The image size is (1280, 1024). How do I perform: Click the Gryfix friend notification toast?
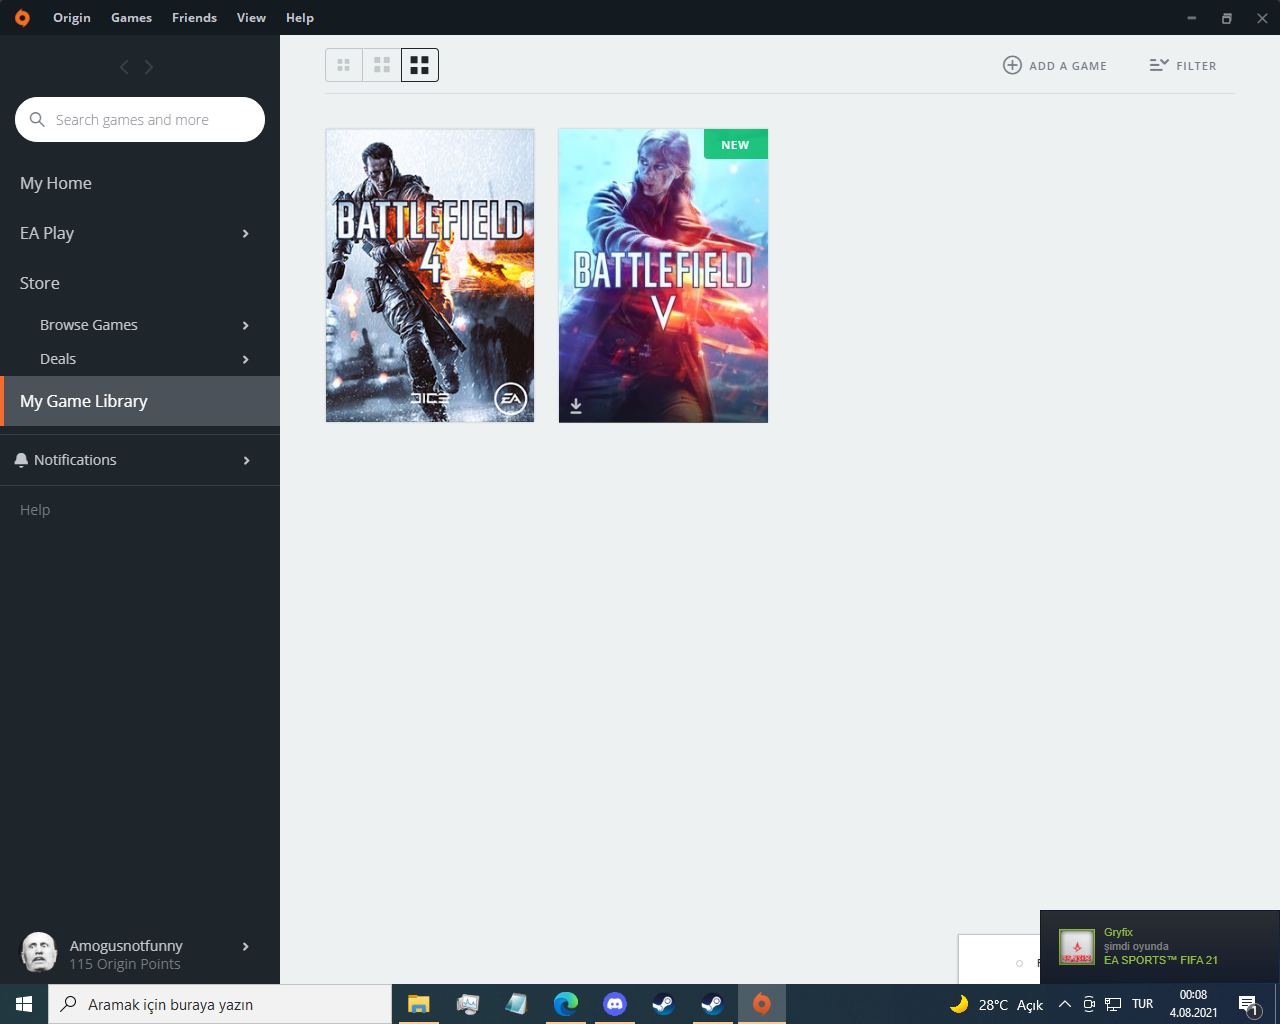[x=1160, y=947]
